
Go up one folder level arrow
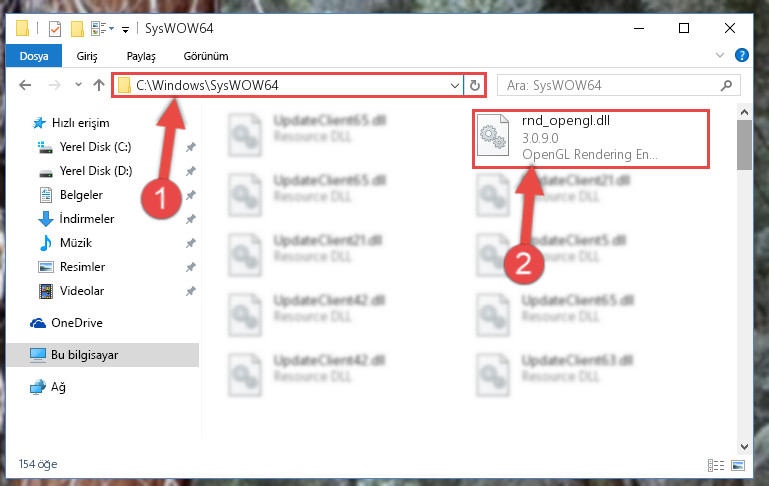click(x=99, y=85)
